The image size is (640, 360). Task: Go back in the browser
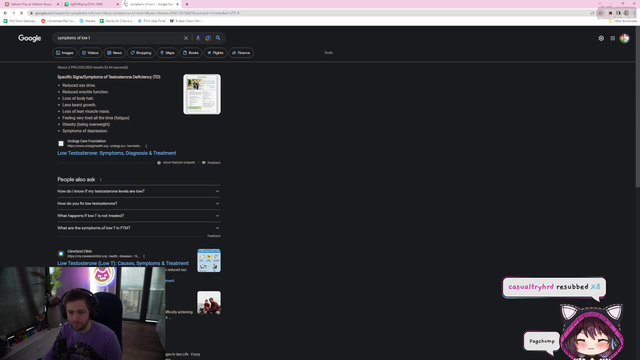pyautogui.click(x=5, y=13)
